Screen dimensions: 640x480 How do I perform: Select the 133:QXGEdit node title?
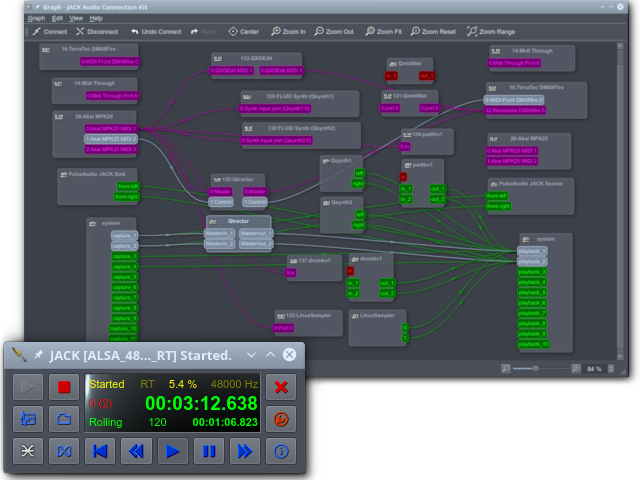256,58
